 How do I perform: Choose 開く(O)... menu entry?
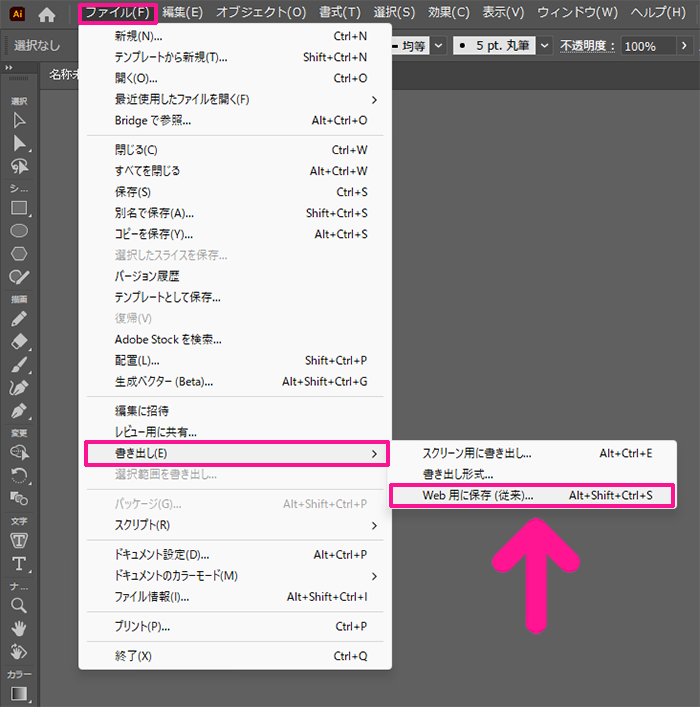point(235,78)
